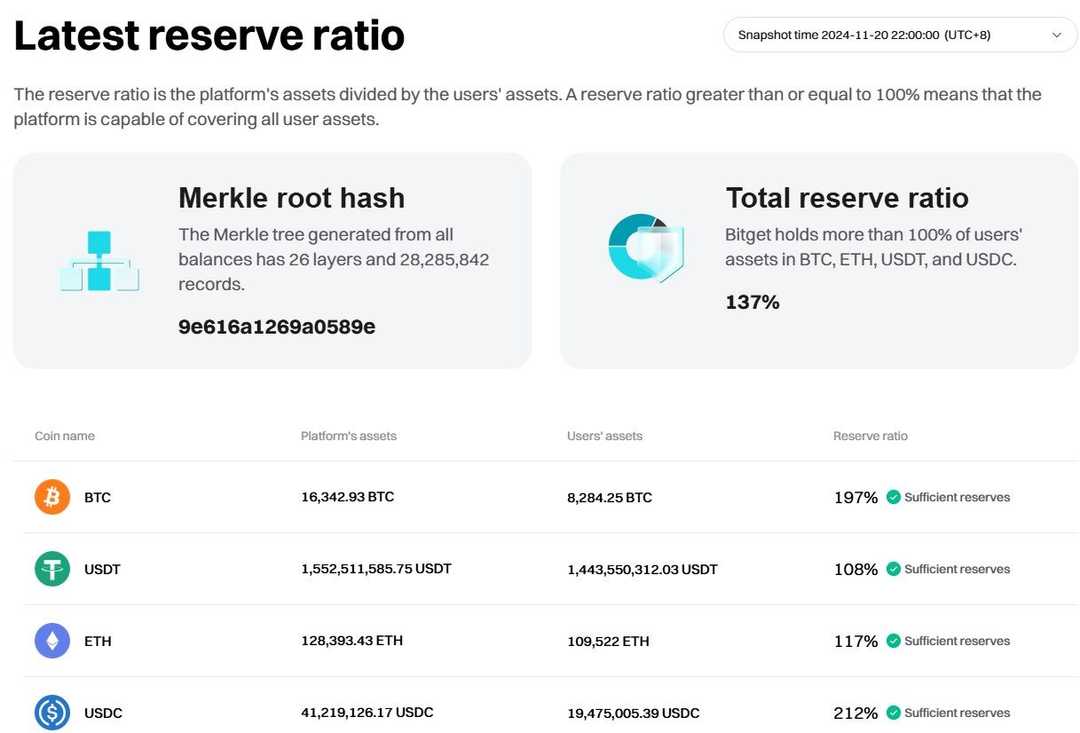This screenshot has height=733, width=1080.
Task: Click the Bitcoin coin icon
Action: [52, 496]
